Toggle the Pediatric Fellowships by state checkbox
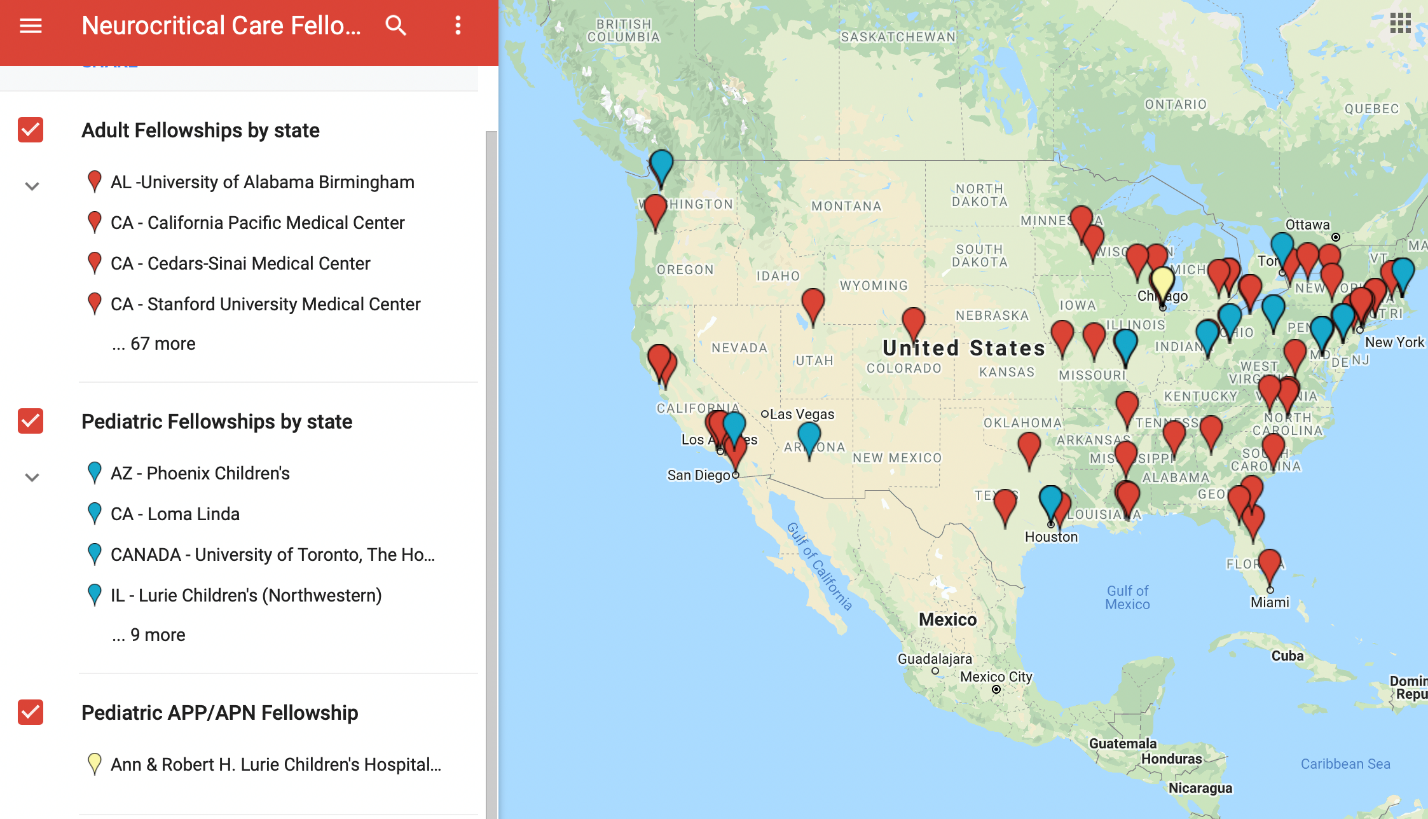 pyautogui.click(x=31, y=421)
